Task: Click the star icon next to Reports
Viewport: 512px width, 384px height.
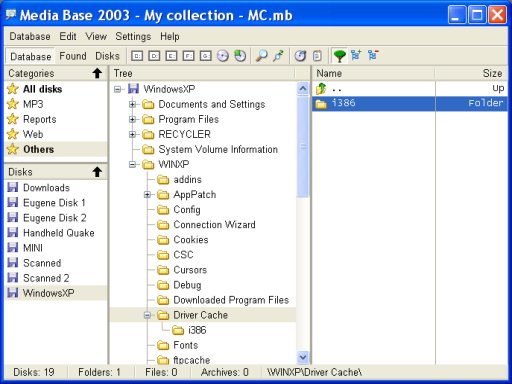Action: coord(13,119)
